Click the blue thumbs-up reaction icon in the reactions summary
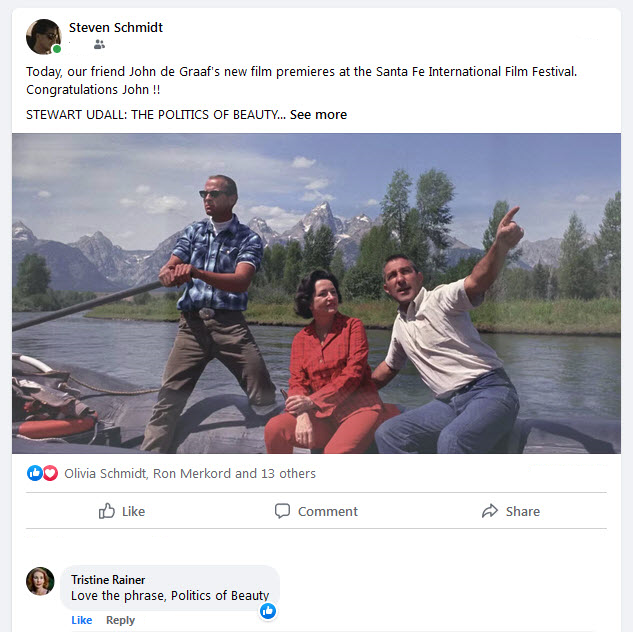This screenshot has height=632, width=633. [35, 473]
